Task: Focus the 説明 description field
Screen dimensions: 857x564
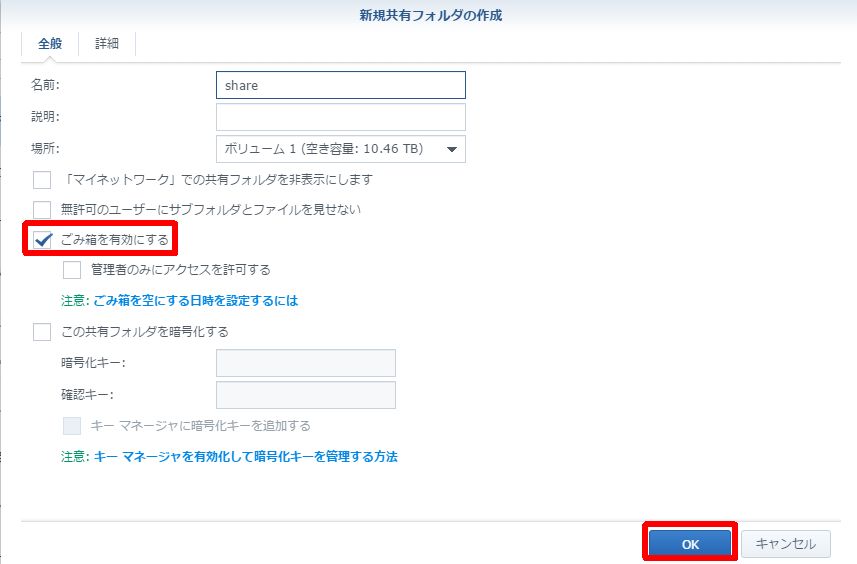Action: pos(341,117)
